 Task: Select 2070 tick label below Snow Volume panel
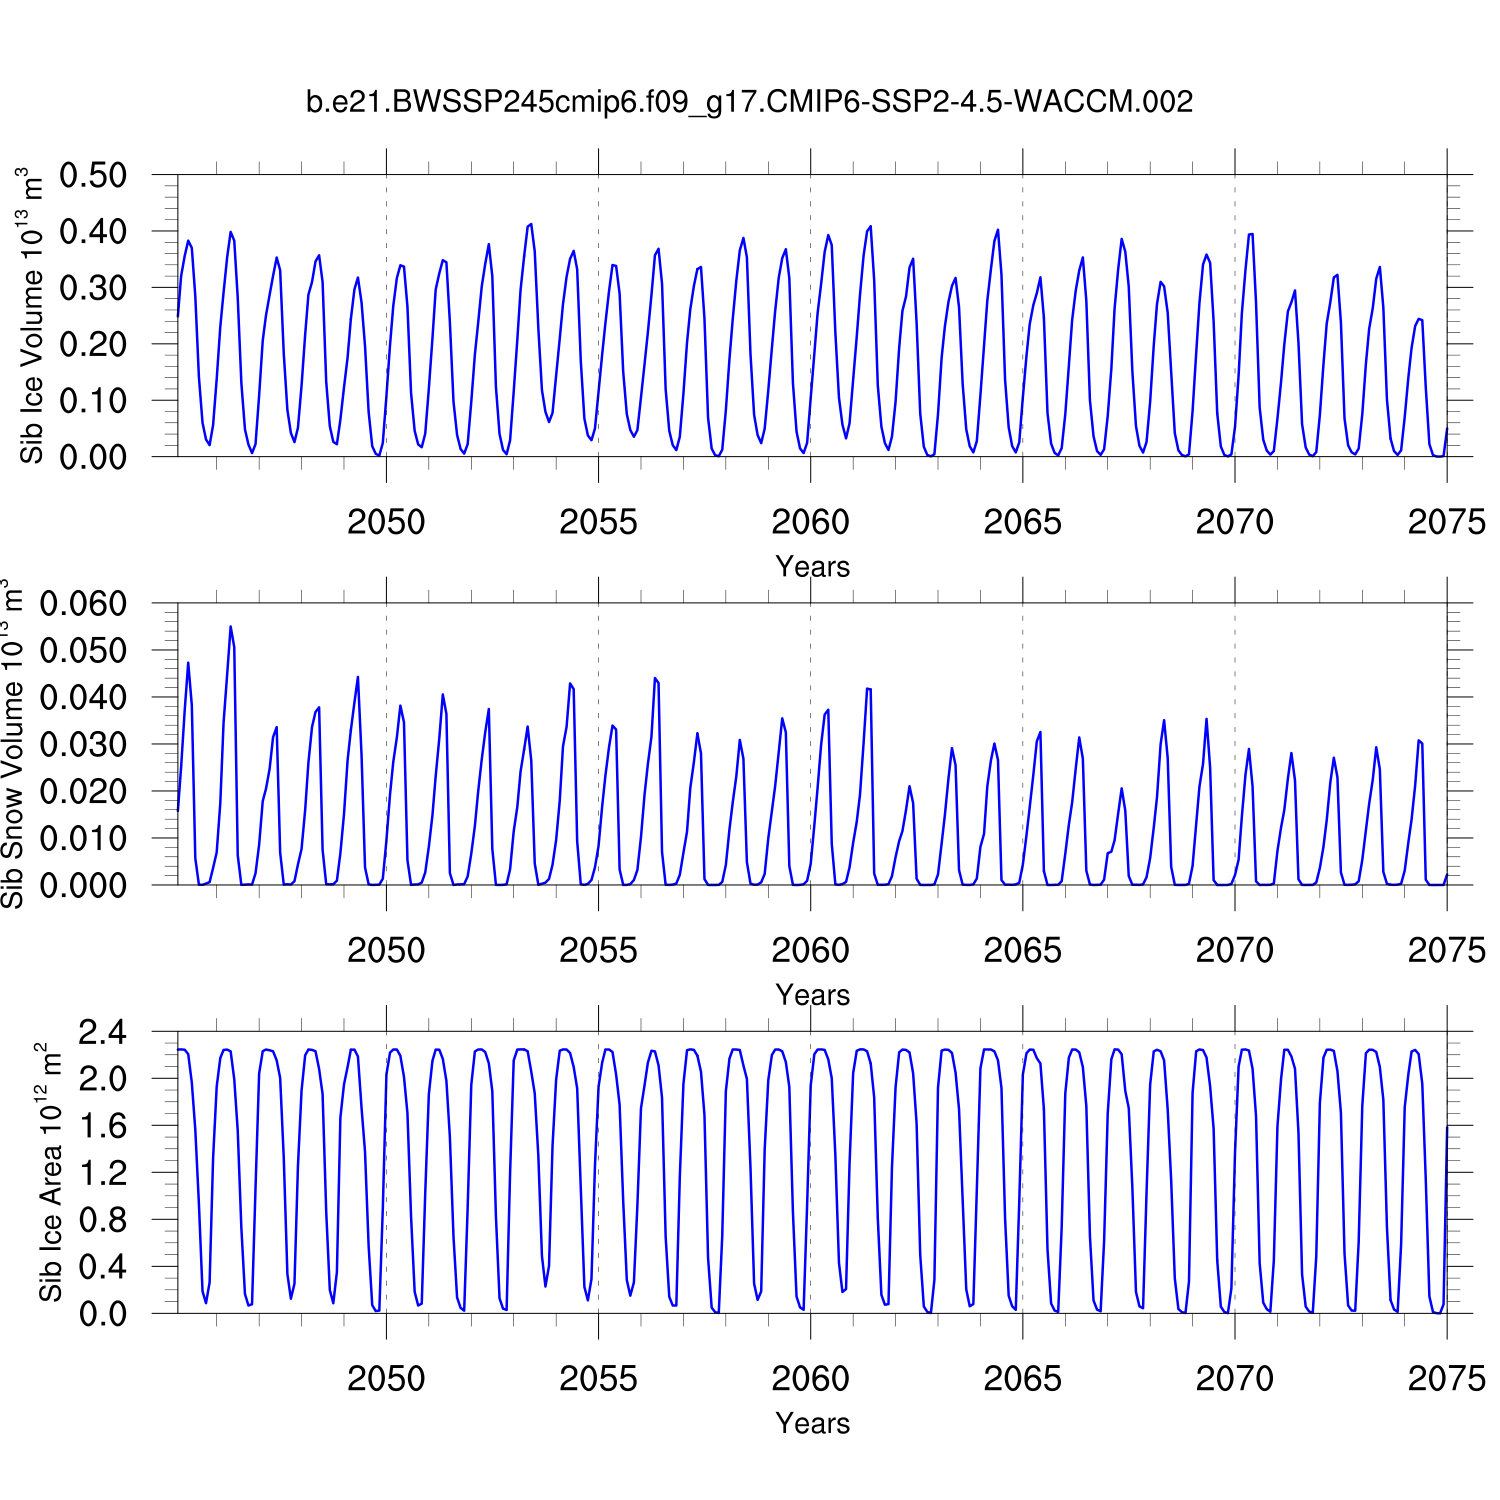[1234, 950]
